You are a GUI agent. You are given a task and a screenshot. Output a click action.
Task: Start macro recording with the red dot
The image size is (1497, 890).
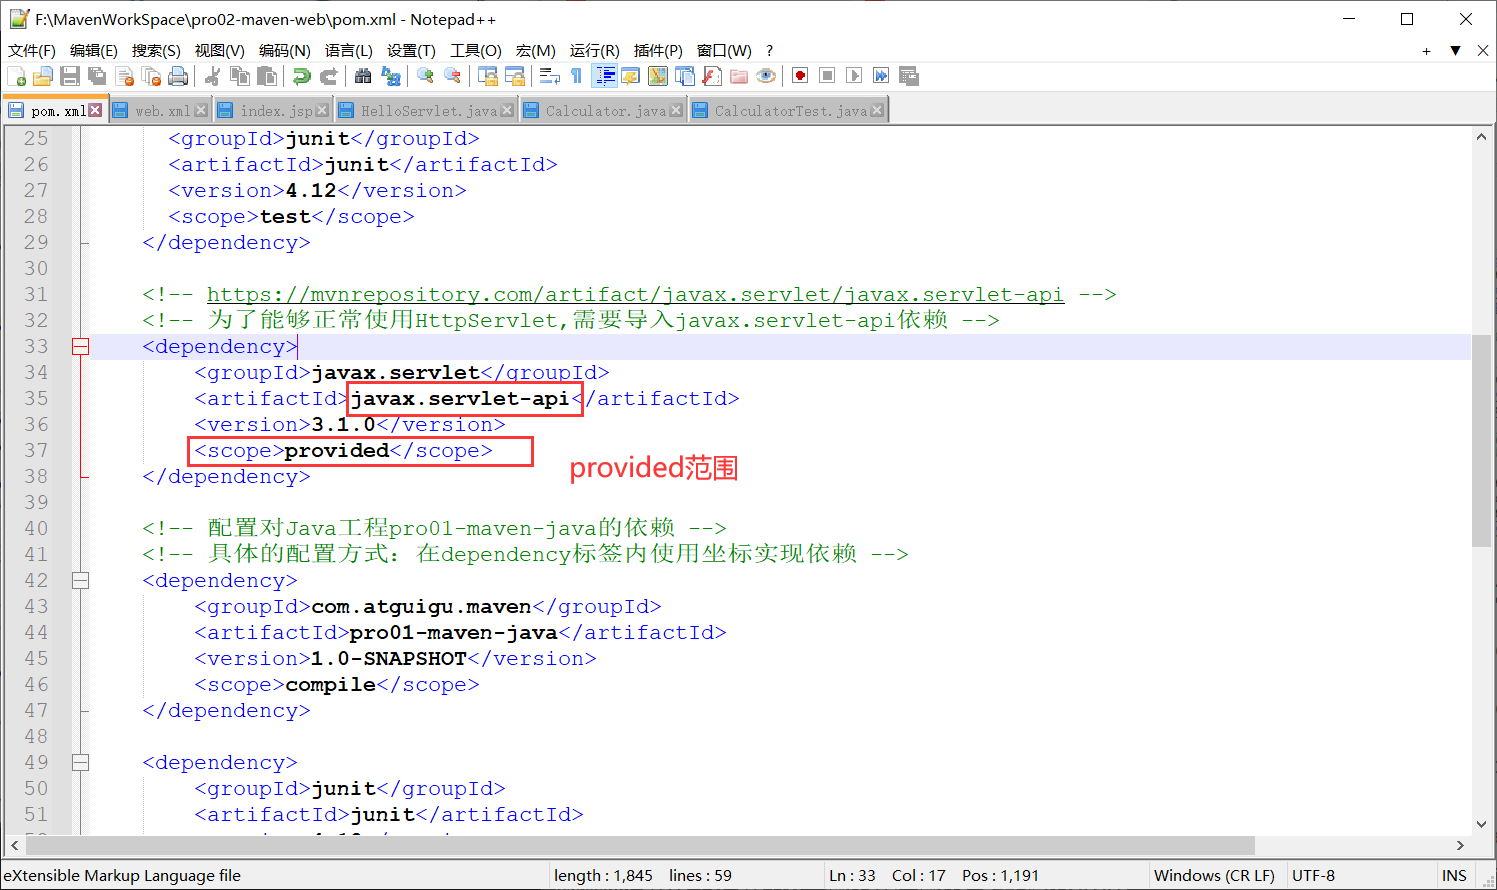pos(800,76)
